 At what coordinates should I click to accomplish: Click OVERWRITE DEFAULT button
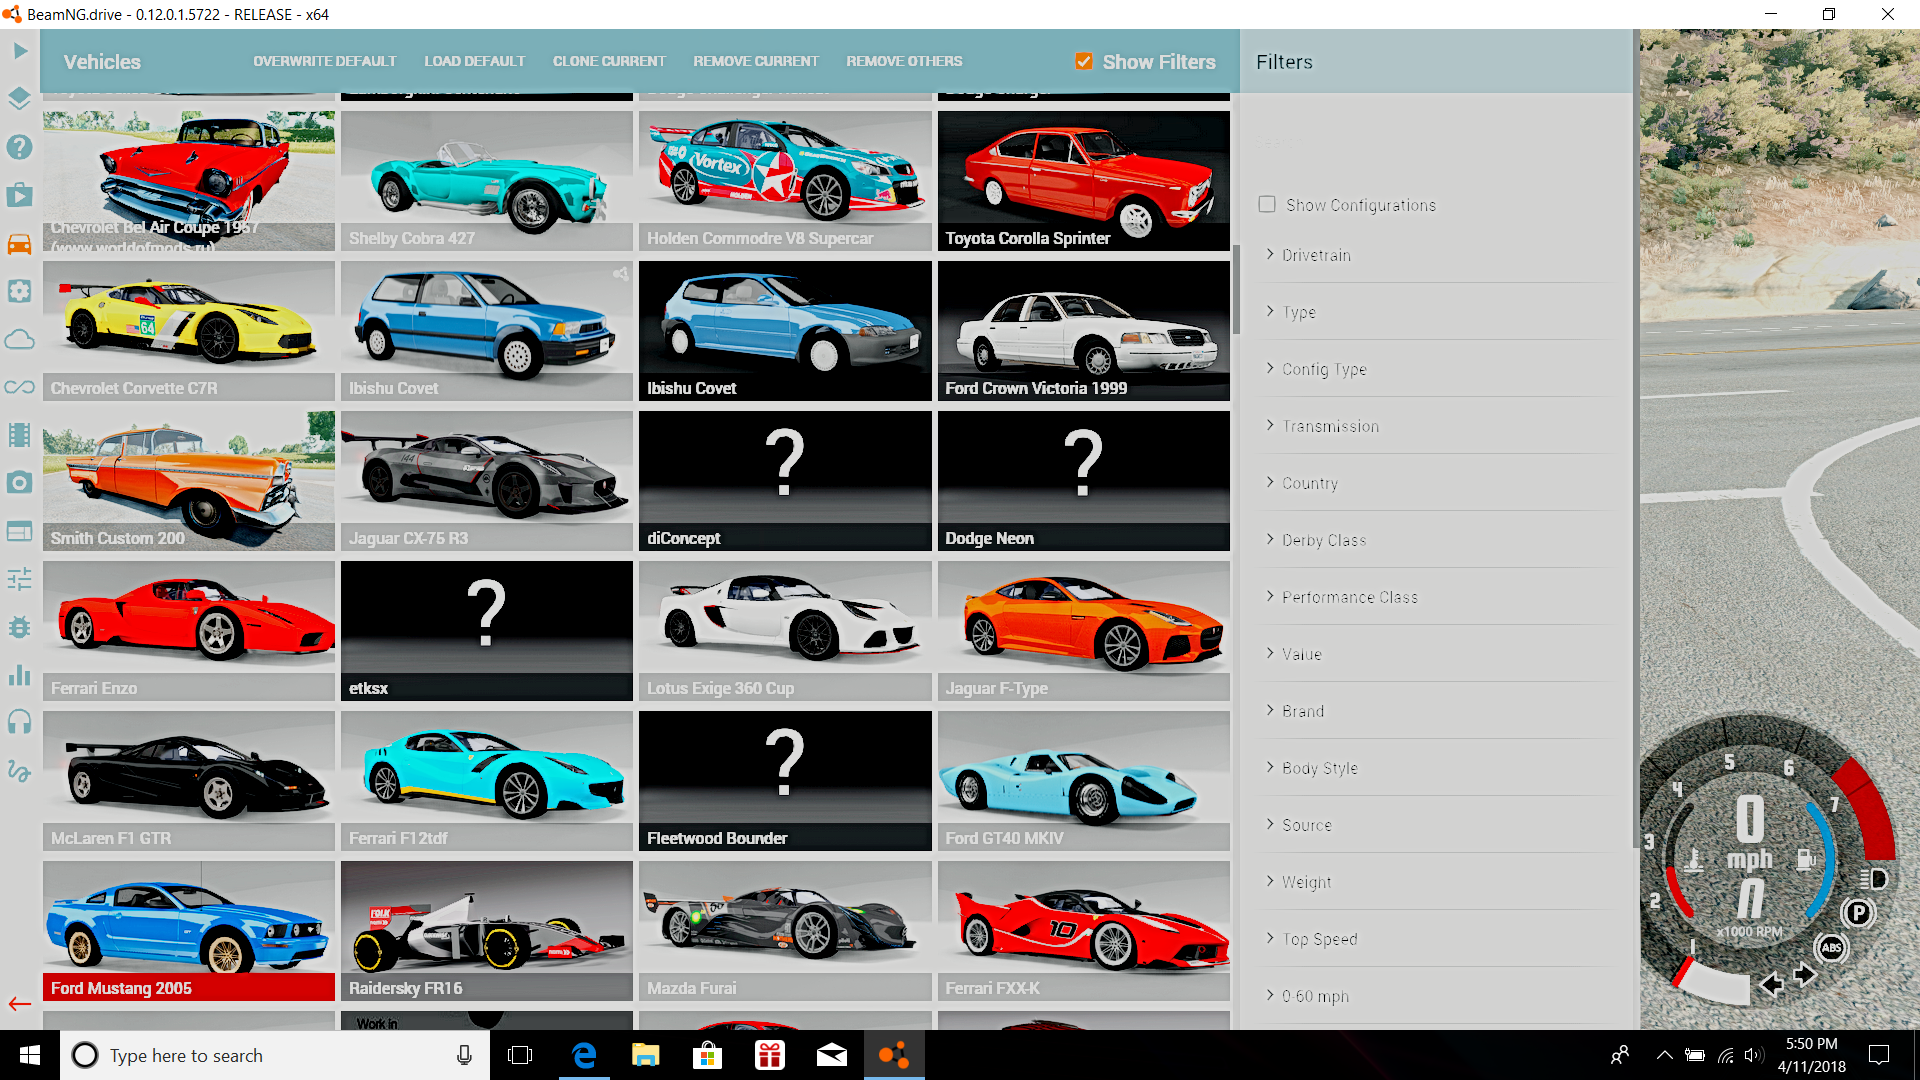point(325,61)
